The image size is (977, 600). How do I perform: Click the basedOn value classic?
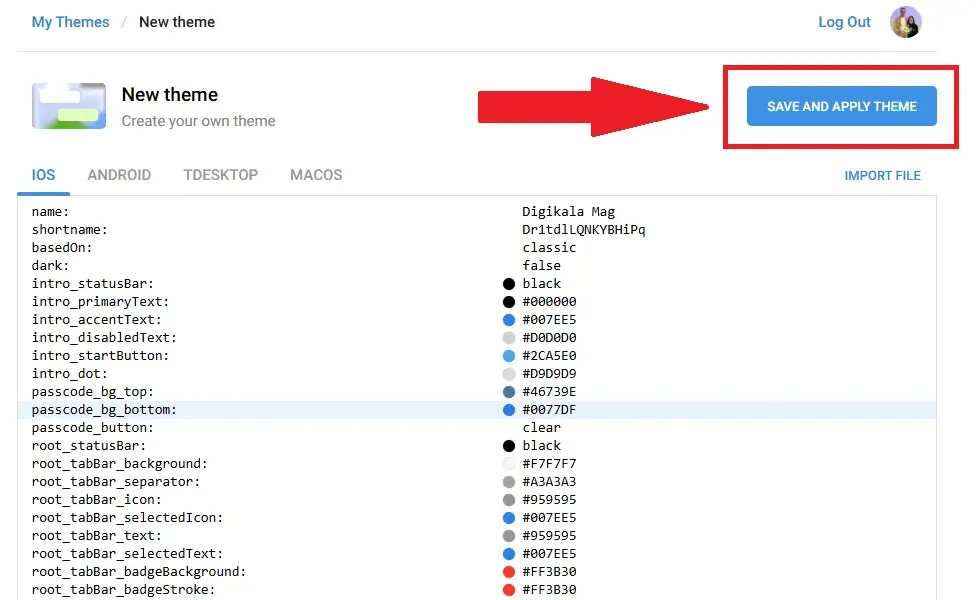(549, 248)
